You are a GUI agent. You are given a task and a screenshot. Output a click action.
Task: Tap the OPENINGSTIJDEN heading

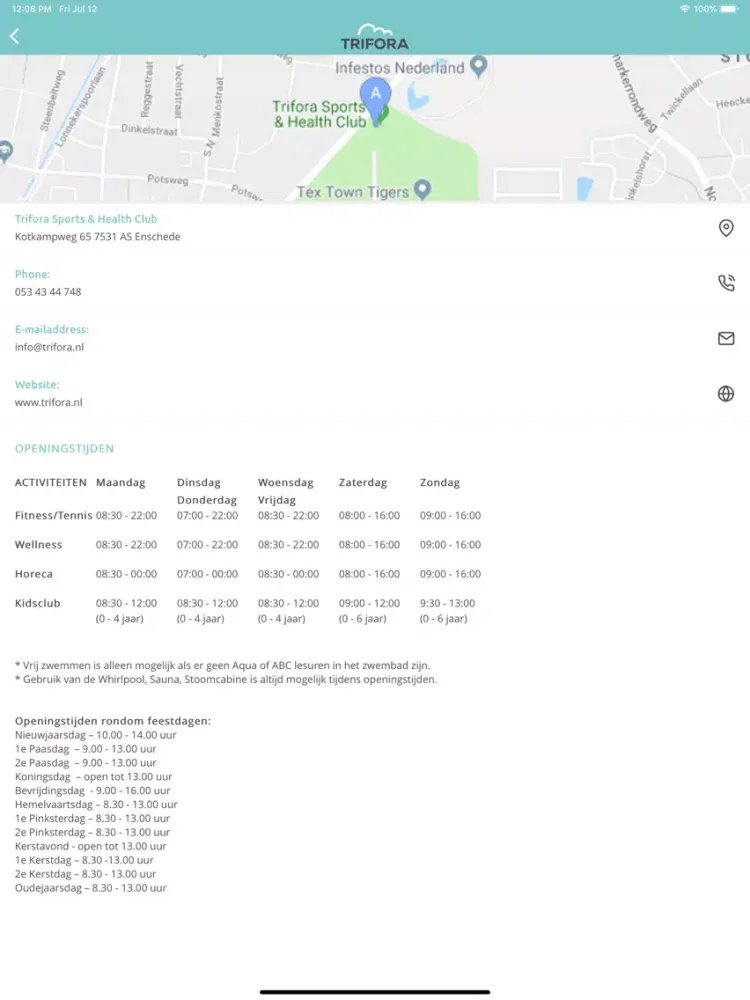pos(64,448)
